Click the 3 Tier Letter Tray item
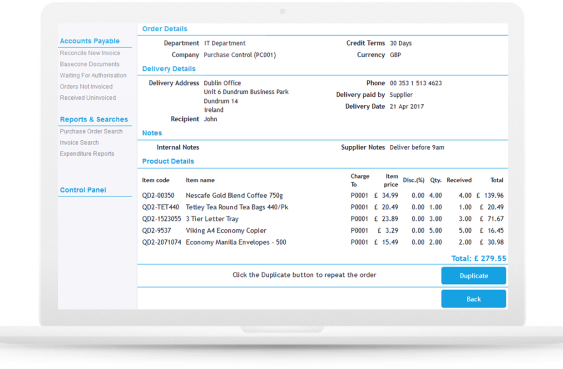This screenshot has width=563, height=369. [212, 219]
